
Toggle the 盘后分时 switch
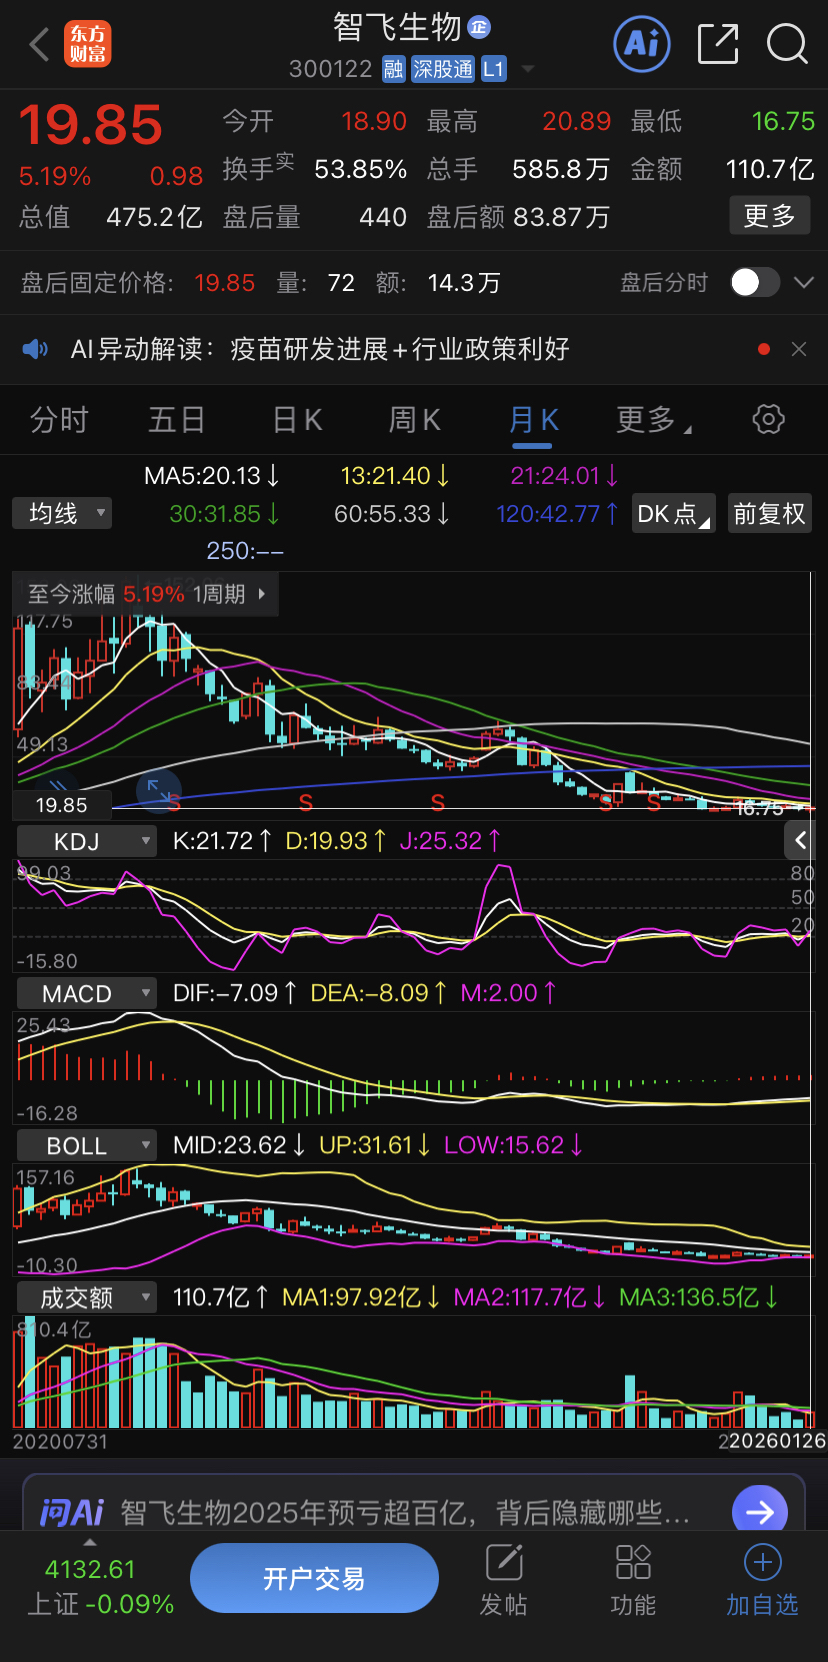[754, 283]
